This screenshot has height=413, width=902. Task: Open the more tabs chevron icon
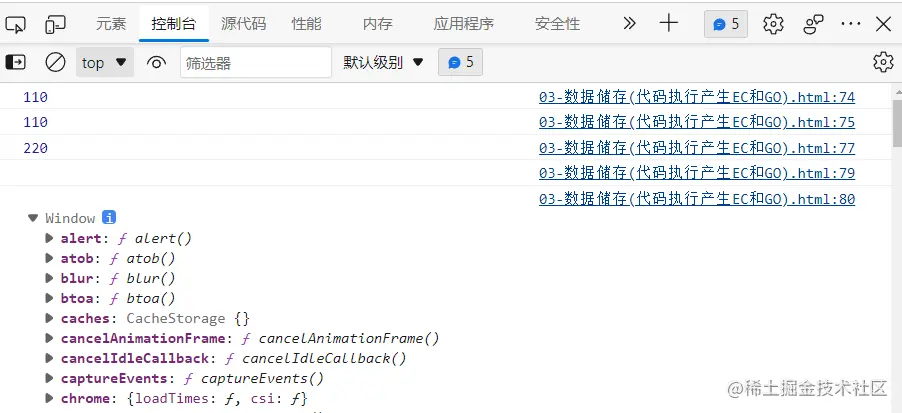click(x=629, y=23)
